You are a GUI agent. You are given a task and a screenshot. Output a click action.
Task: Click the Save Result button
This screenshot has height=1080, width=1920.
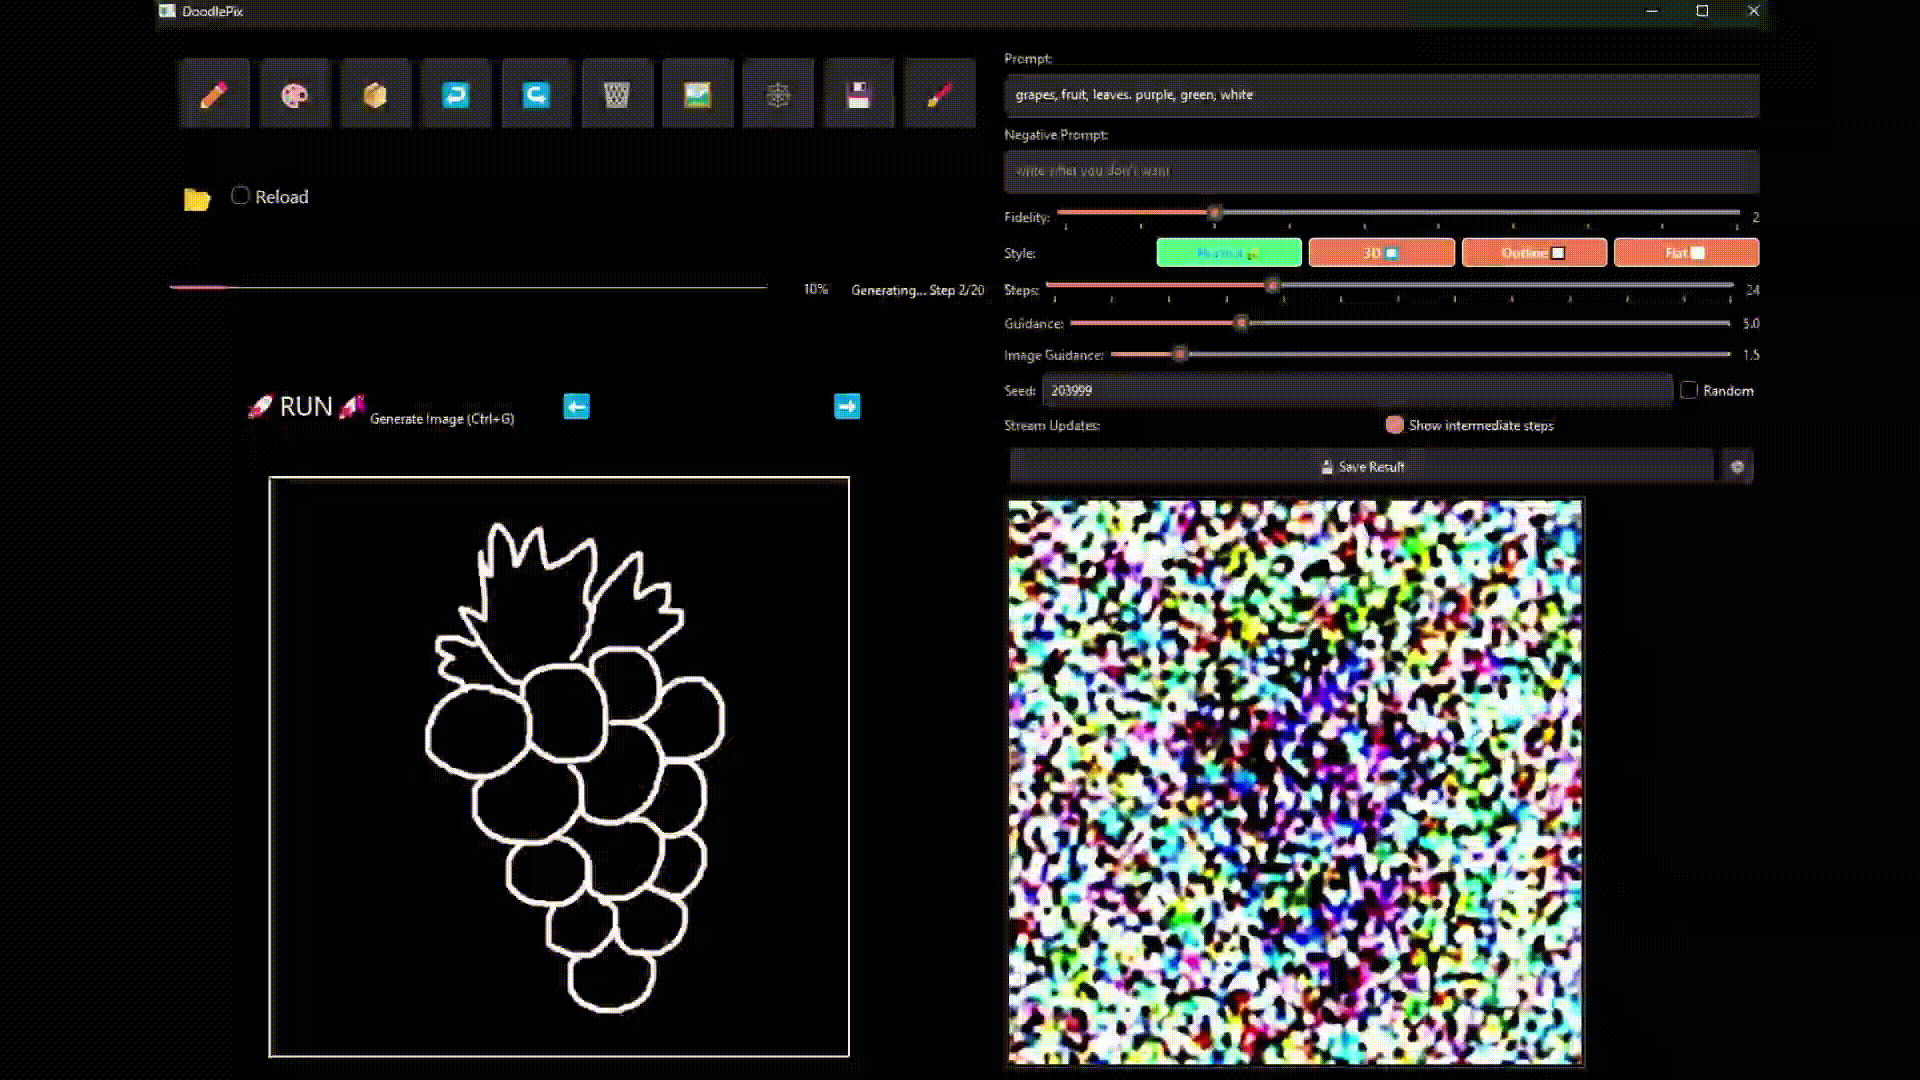click(1362, 467)
